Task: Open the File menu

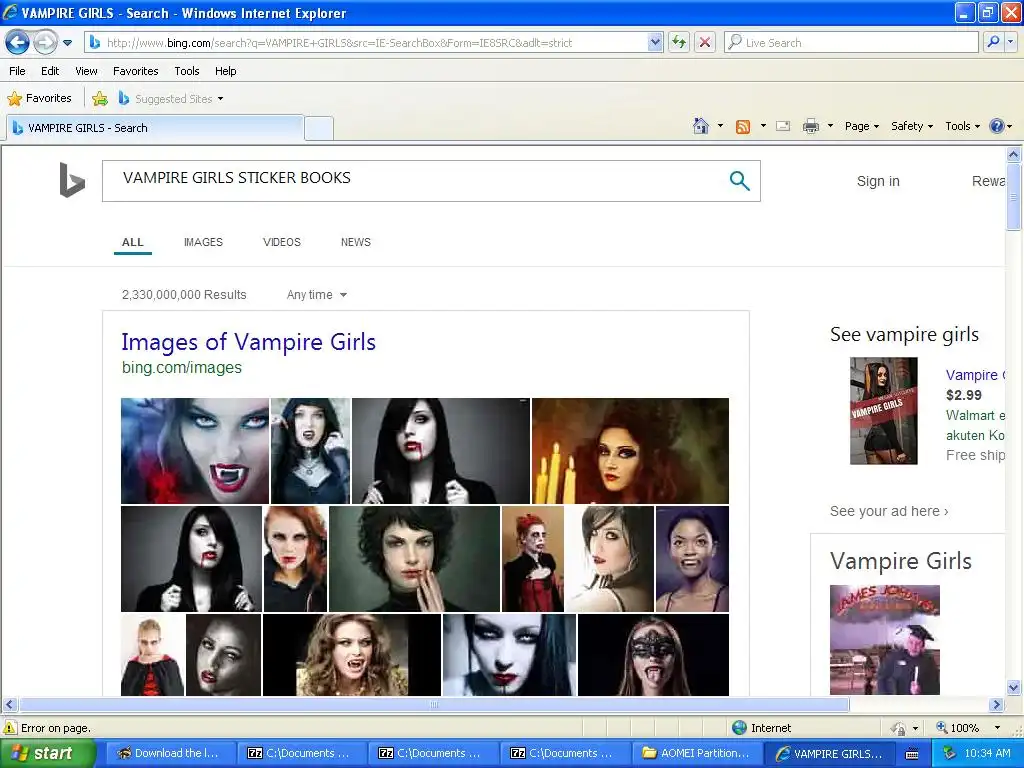Action: point(18,71)
